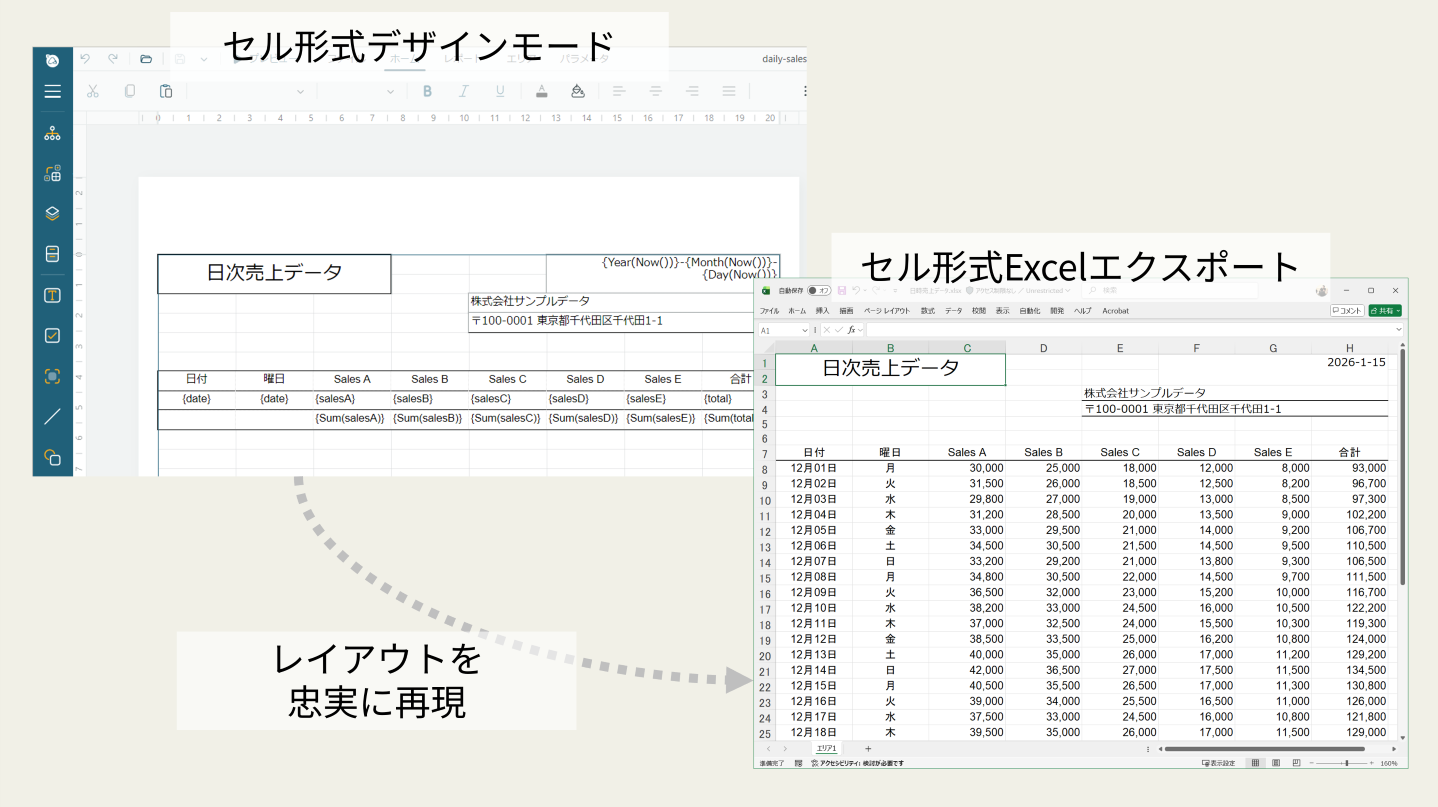This screenshot has width=1438, height=807.
Task: Toggle underline formatting in the toolbar
Action: [x=498, y=91]
